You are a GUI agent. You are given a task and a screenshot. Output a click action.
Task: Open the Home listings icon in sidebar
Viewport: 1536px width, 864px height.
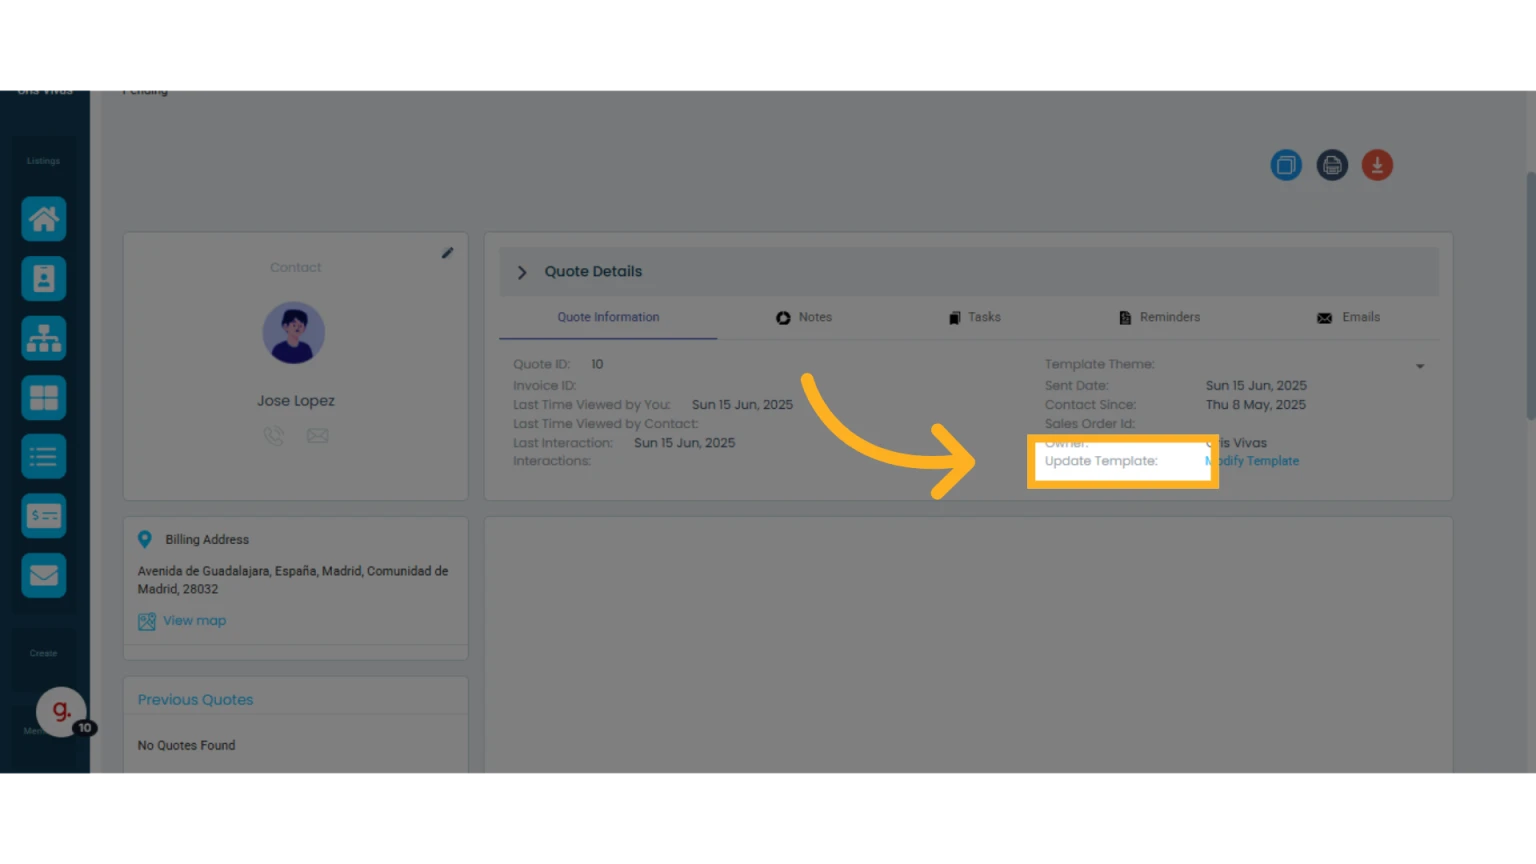[44, 219]
